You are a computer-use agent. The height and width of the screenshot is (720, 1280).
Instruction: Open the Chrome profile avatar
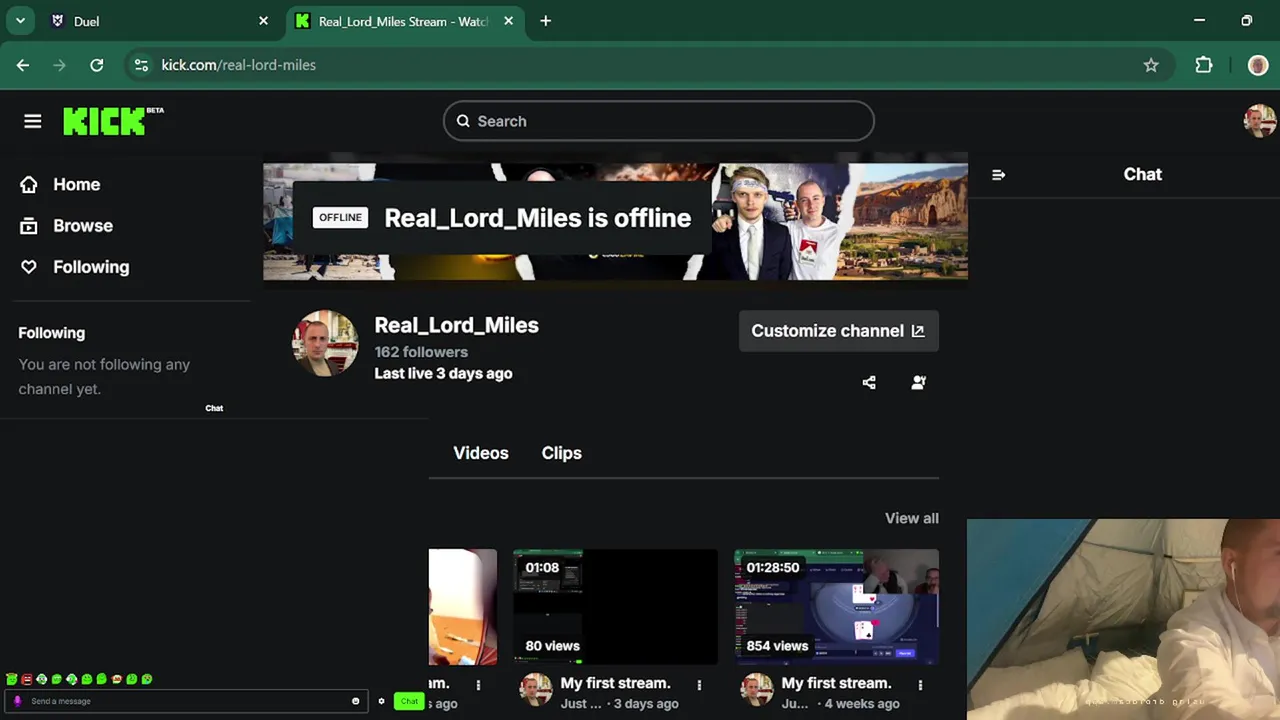[1258, 65]
